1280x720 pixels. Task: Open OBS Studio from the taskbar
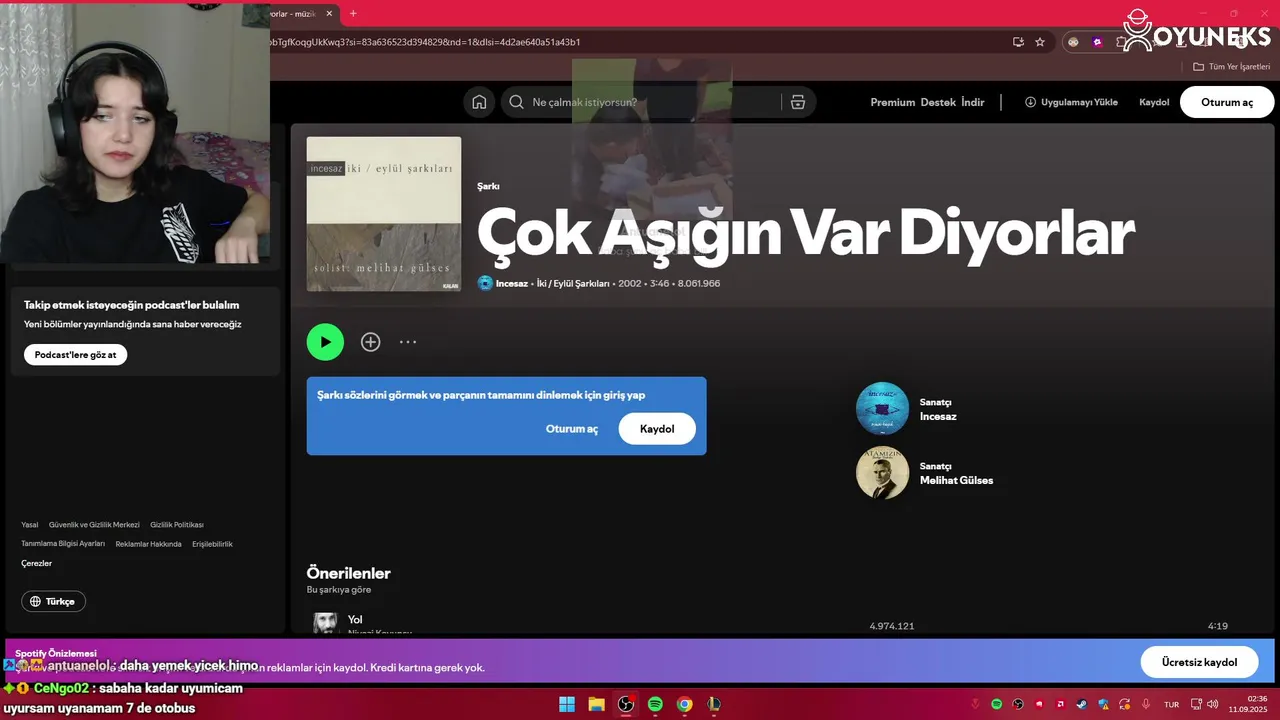click(x=626, y=704)
